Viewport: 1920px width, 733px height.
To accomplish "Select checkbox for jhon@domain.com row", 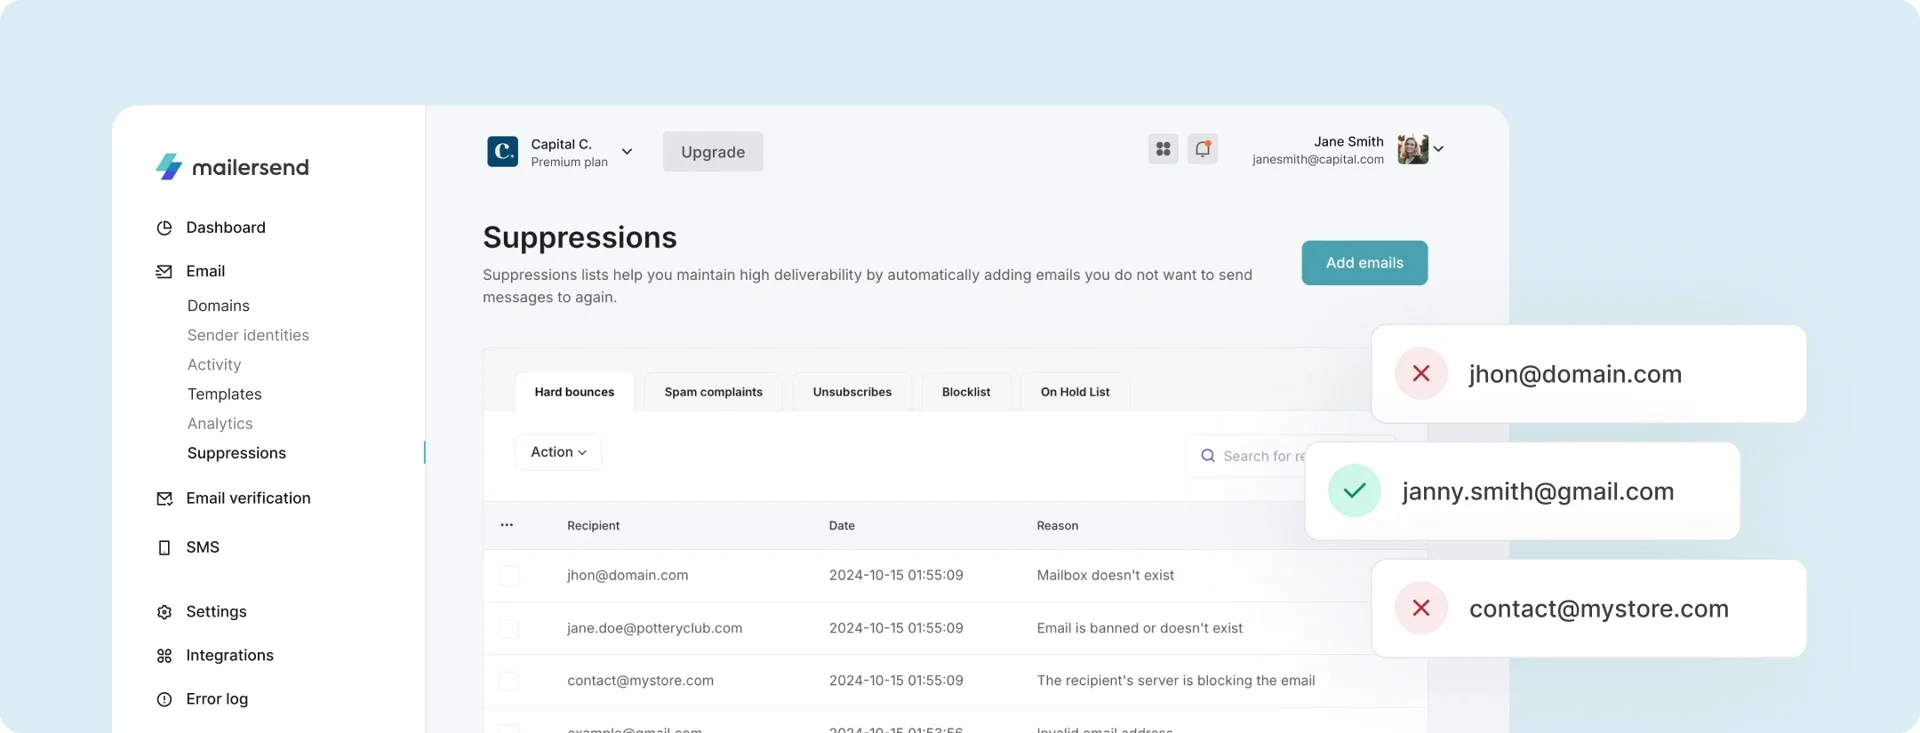I will click(509, 576).
